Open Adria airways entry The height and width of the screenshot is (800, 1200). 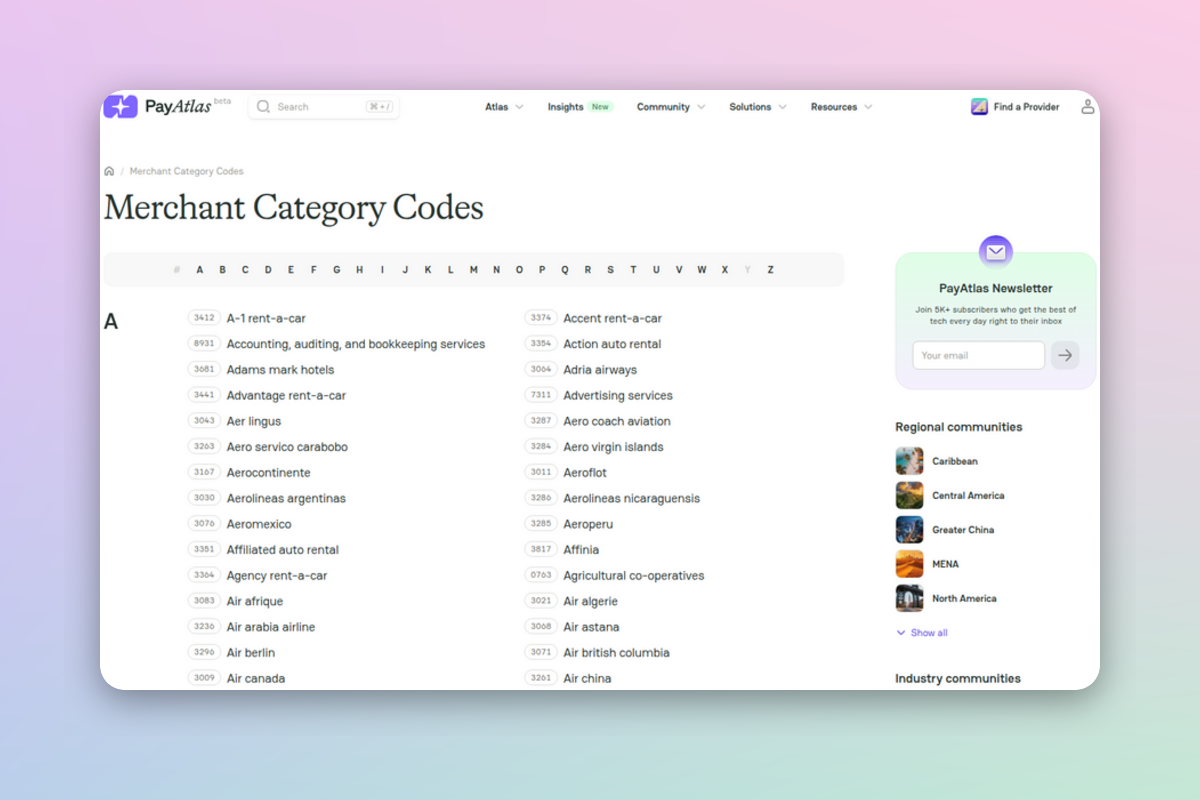coord(600,370)
